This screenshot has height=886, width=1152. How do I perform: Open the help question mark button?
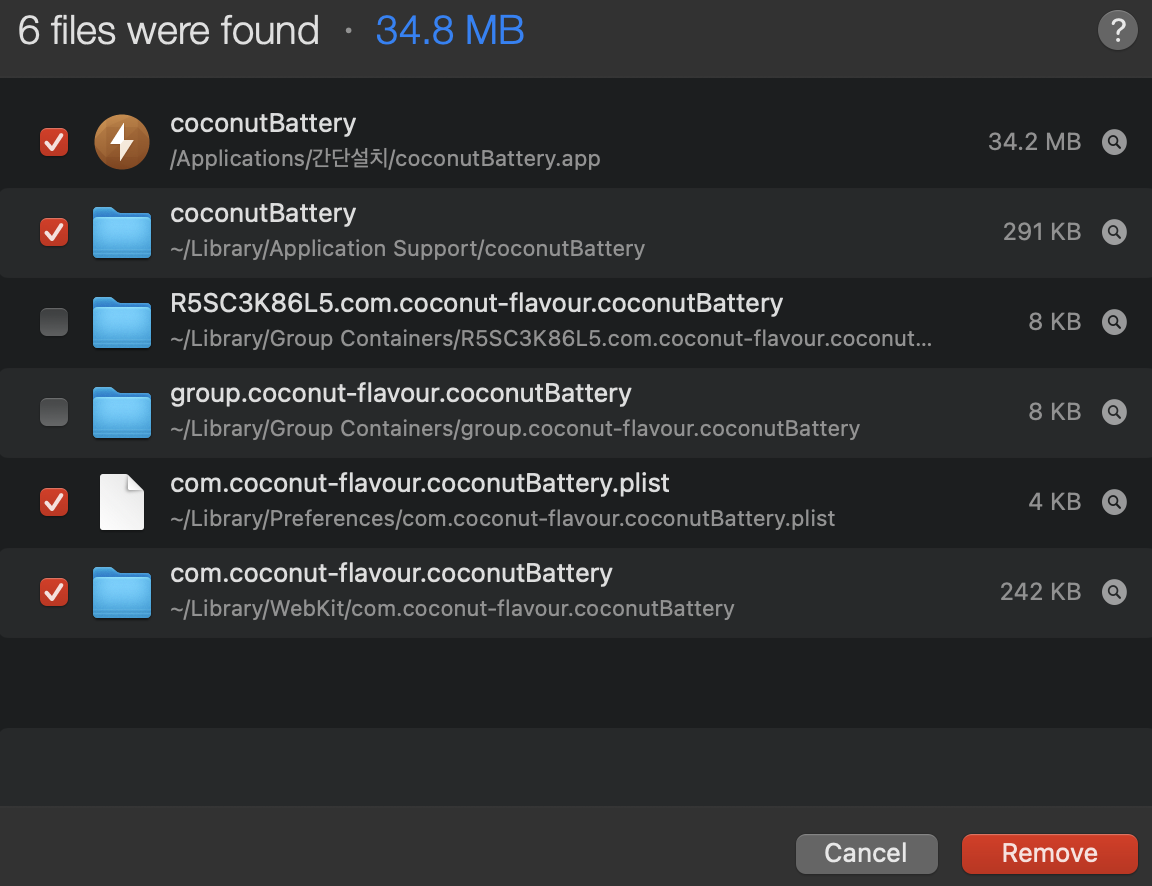click(1117, 30)
